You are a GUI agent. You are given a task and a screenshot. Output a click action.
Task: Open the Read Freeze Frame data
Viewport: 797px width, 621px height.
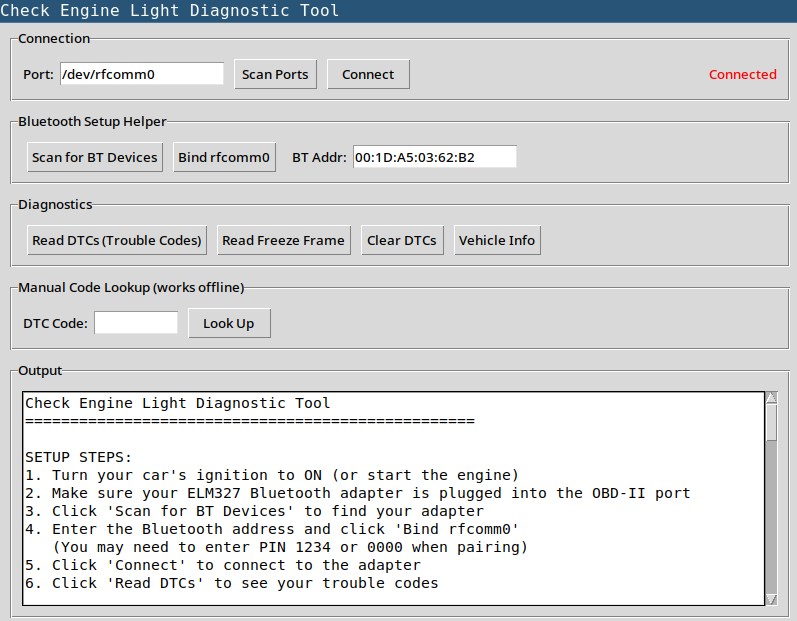(x=283, y=240)
